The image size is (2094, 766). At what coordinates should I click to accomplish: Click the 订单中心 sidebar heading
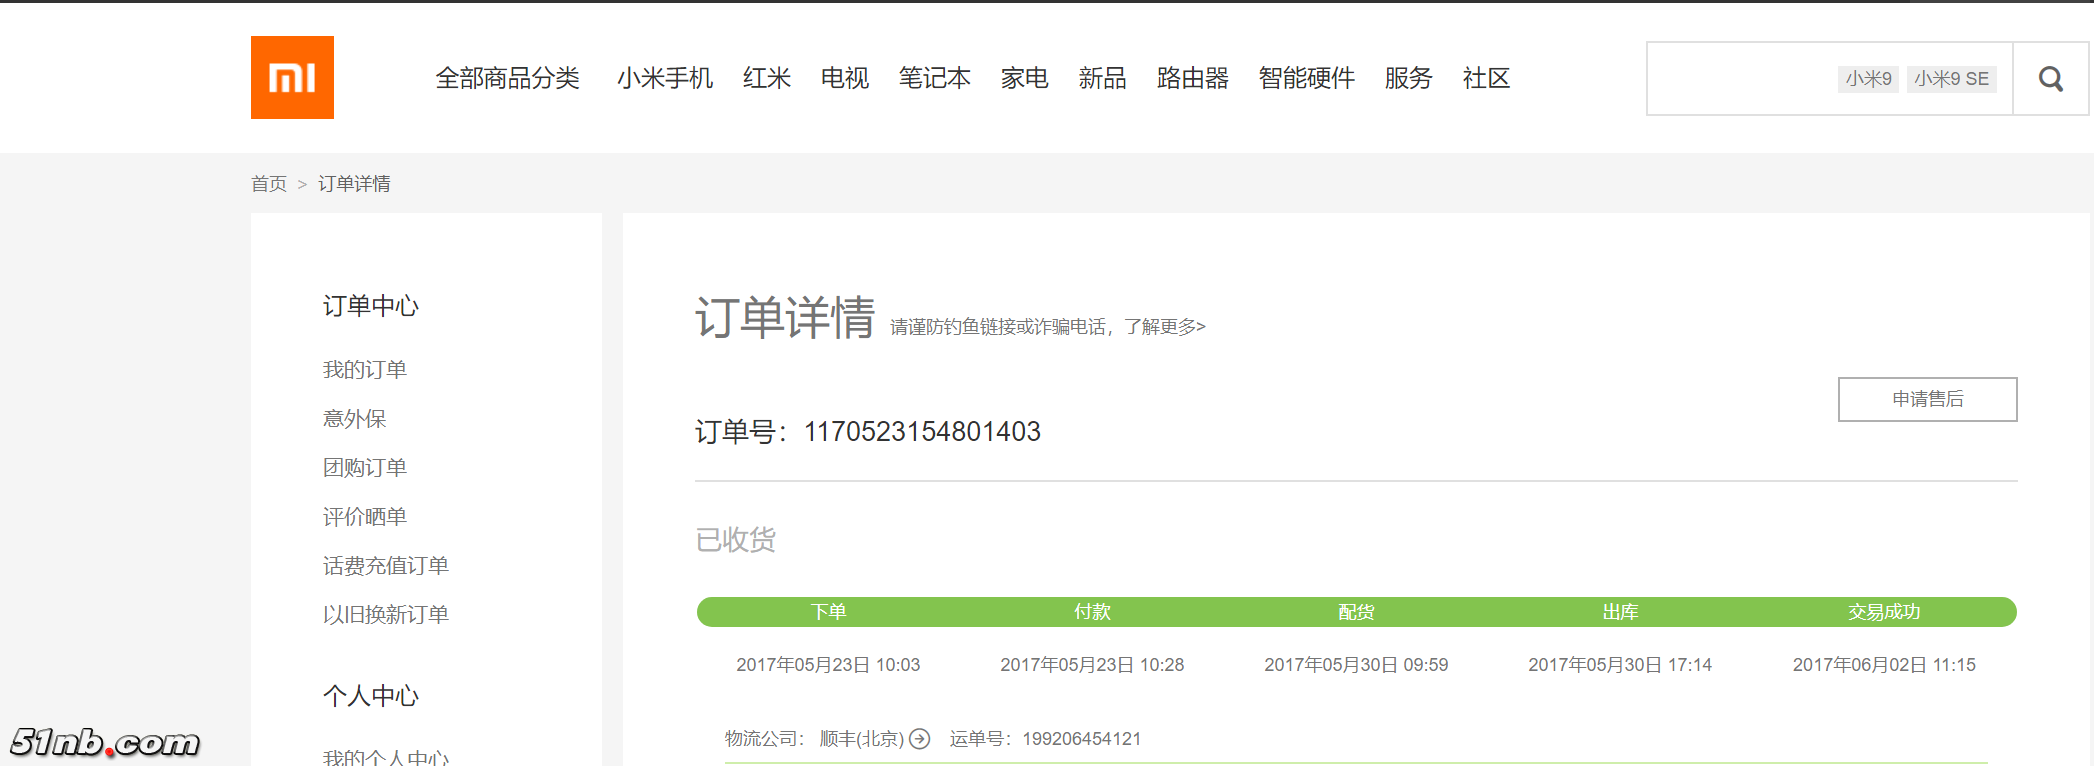[371, 306]
